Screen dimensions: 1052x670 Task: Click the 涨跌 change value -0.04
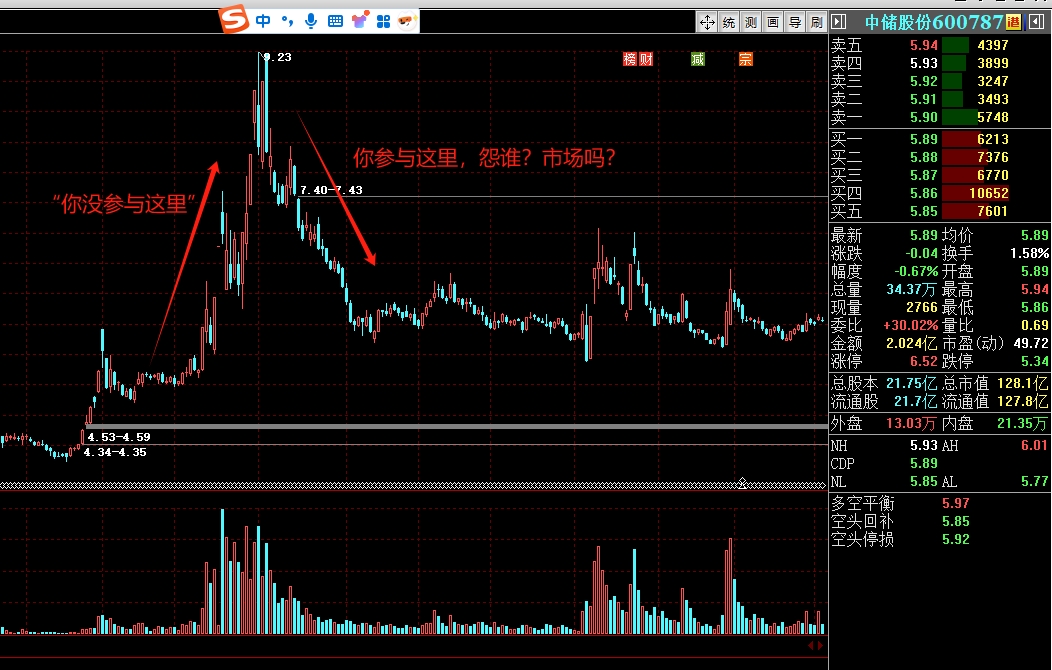click(x=921, y=254)
